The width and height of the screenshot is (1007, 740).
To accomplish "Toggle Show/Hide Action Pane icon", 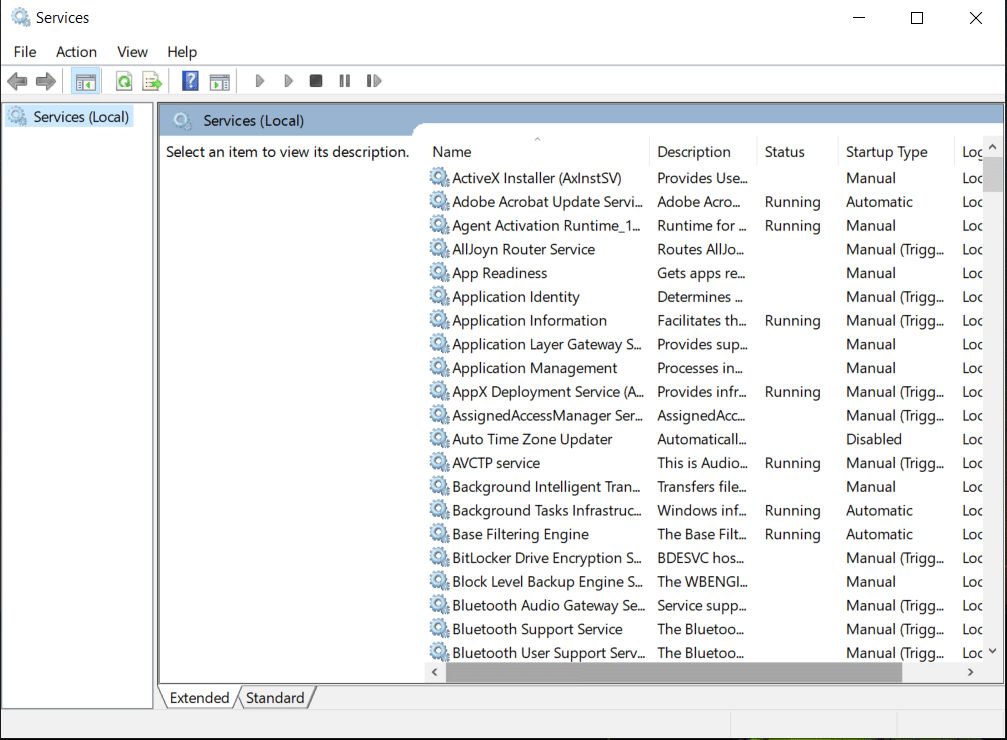I will tap(220, 82).
